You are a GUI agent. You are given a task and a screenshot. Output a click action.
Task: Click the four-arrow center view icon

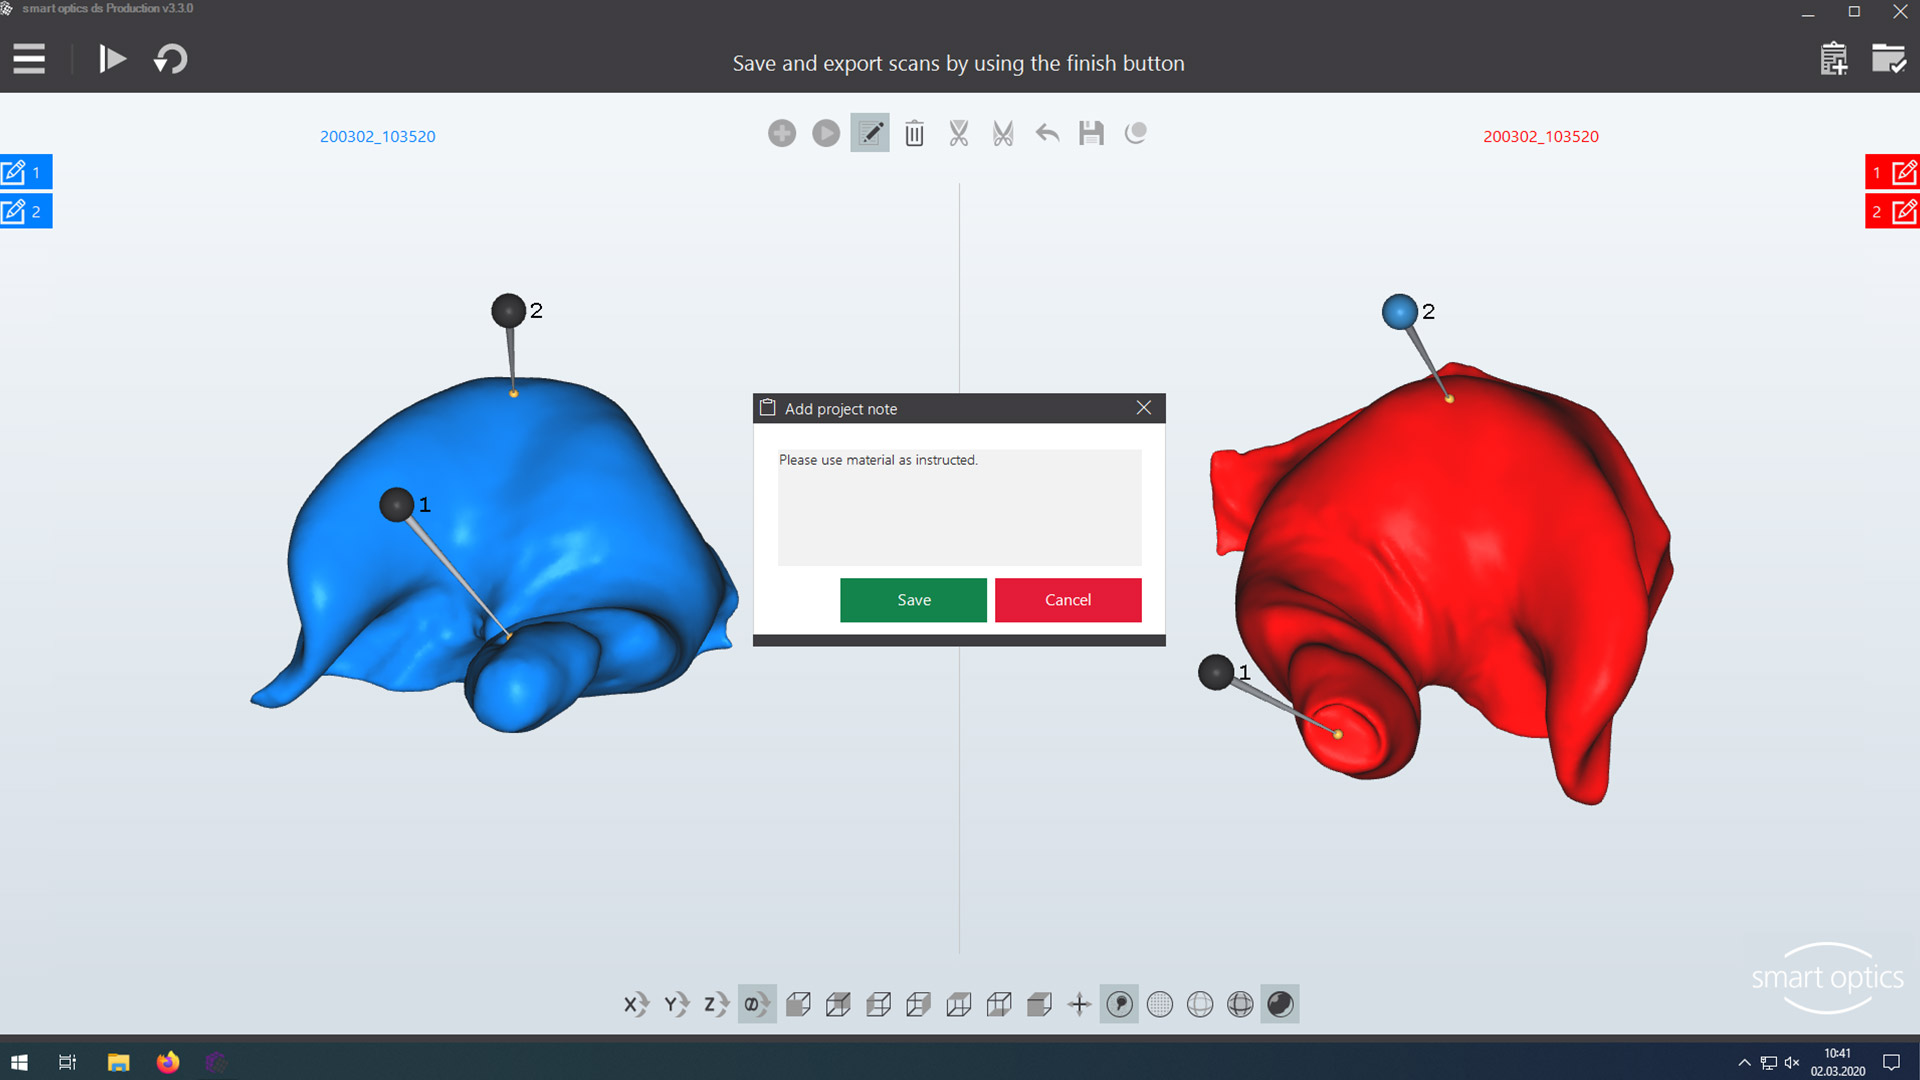click(x=1079, y=1004)
